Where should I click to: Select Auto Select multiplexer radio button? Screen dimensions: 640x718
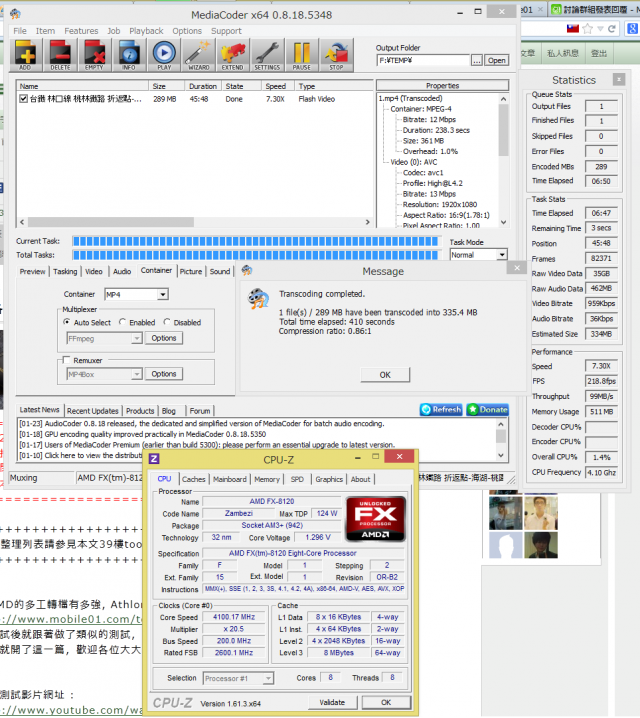pyautogui.click(x=67, y=322)
